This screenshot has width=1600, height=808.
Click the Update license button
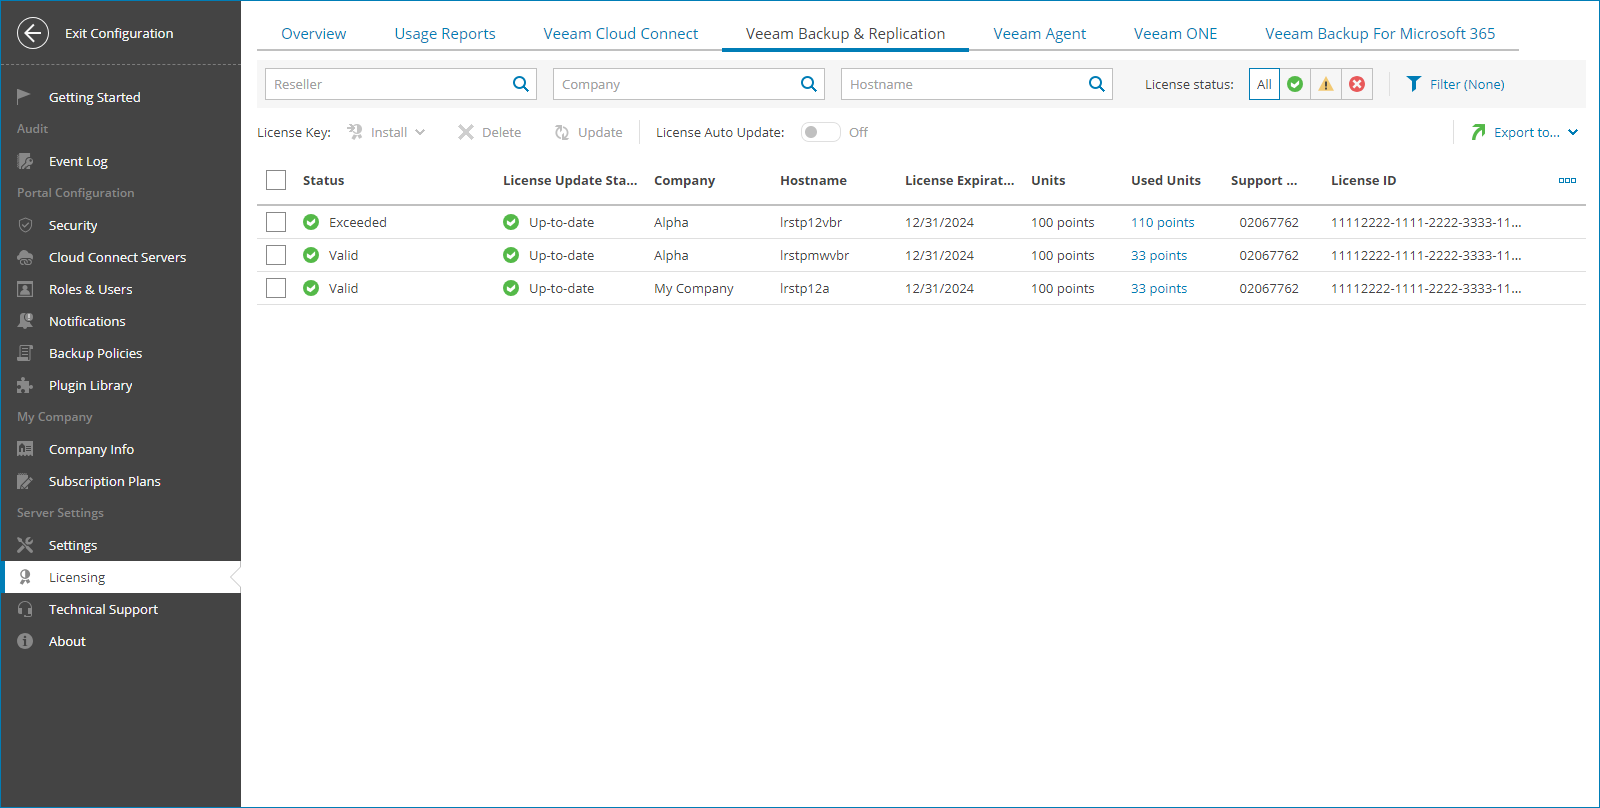pos(588,132)
